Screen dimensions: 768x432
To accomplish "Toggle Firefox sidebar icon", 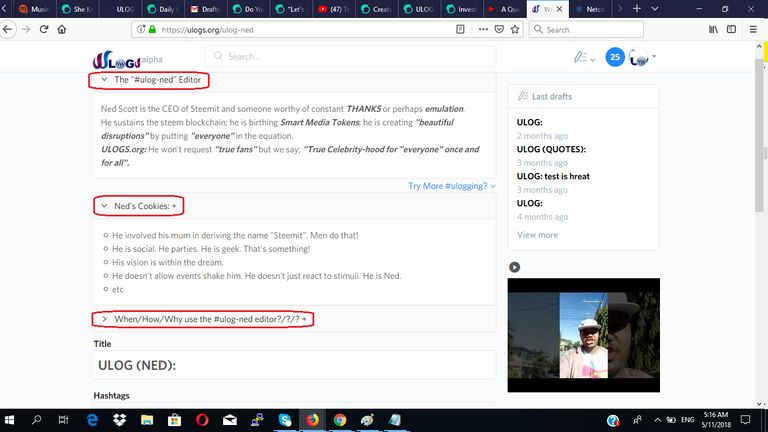I will pos(731,29).
